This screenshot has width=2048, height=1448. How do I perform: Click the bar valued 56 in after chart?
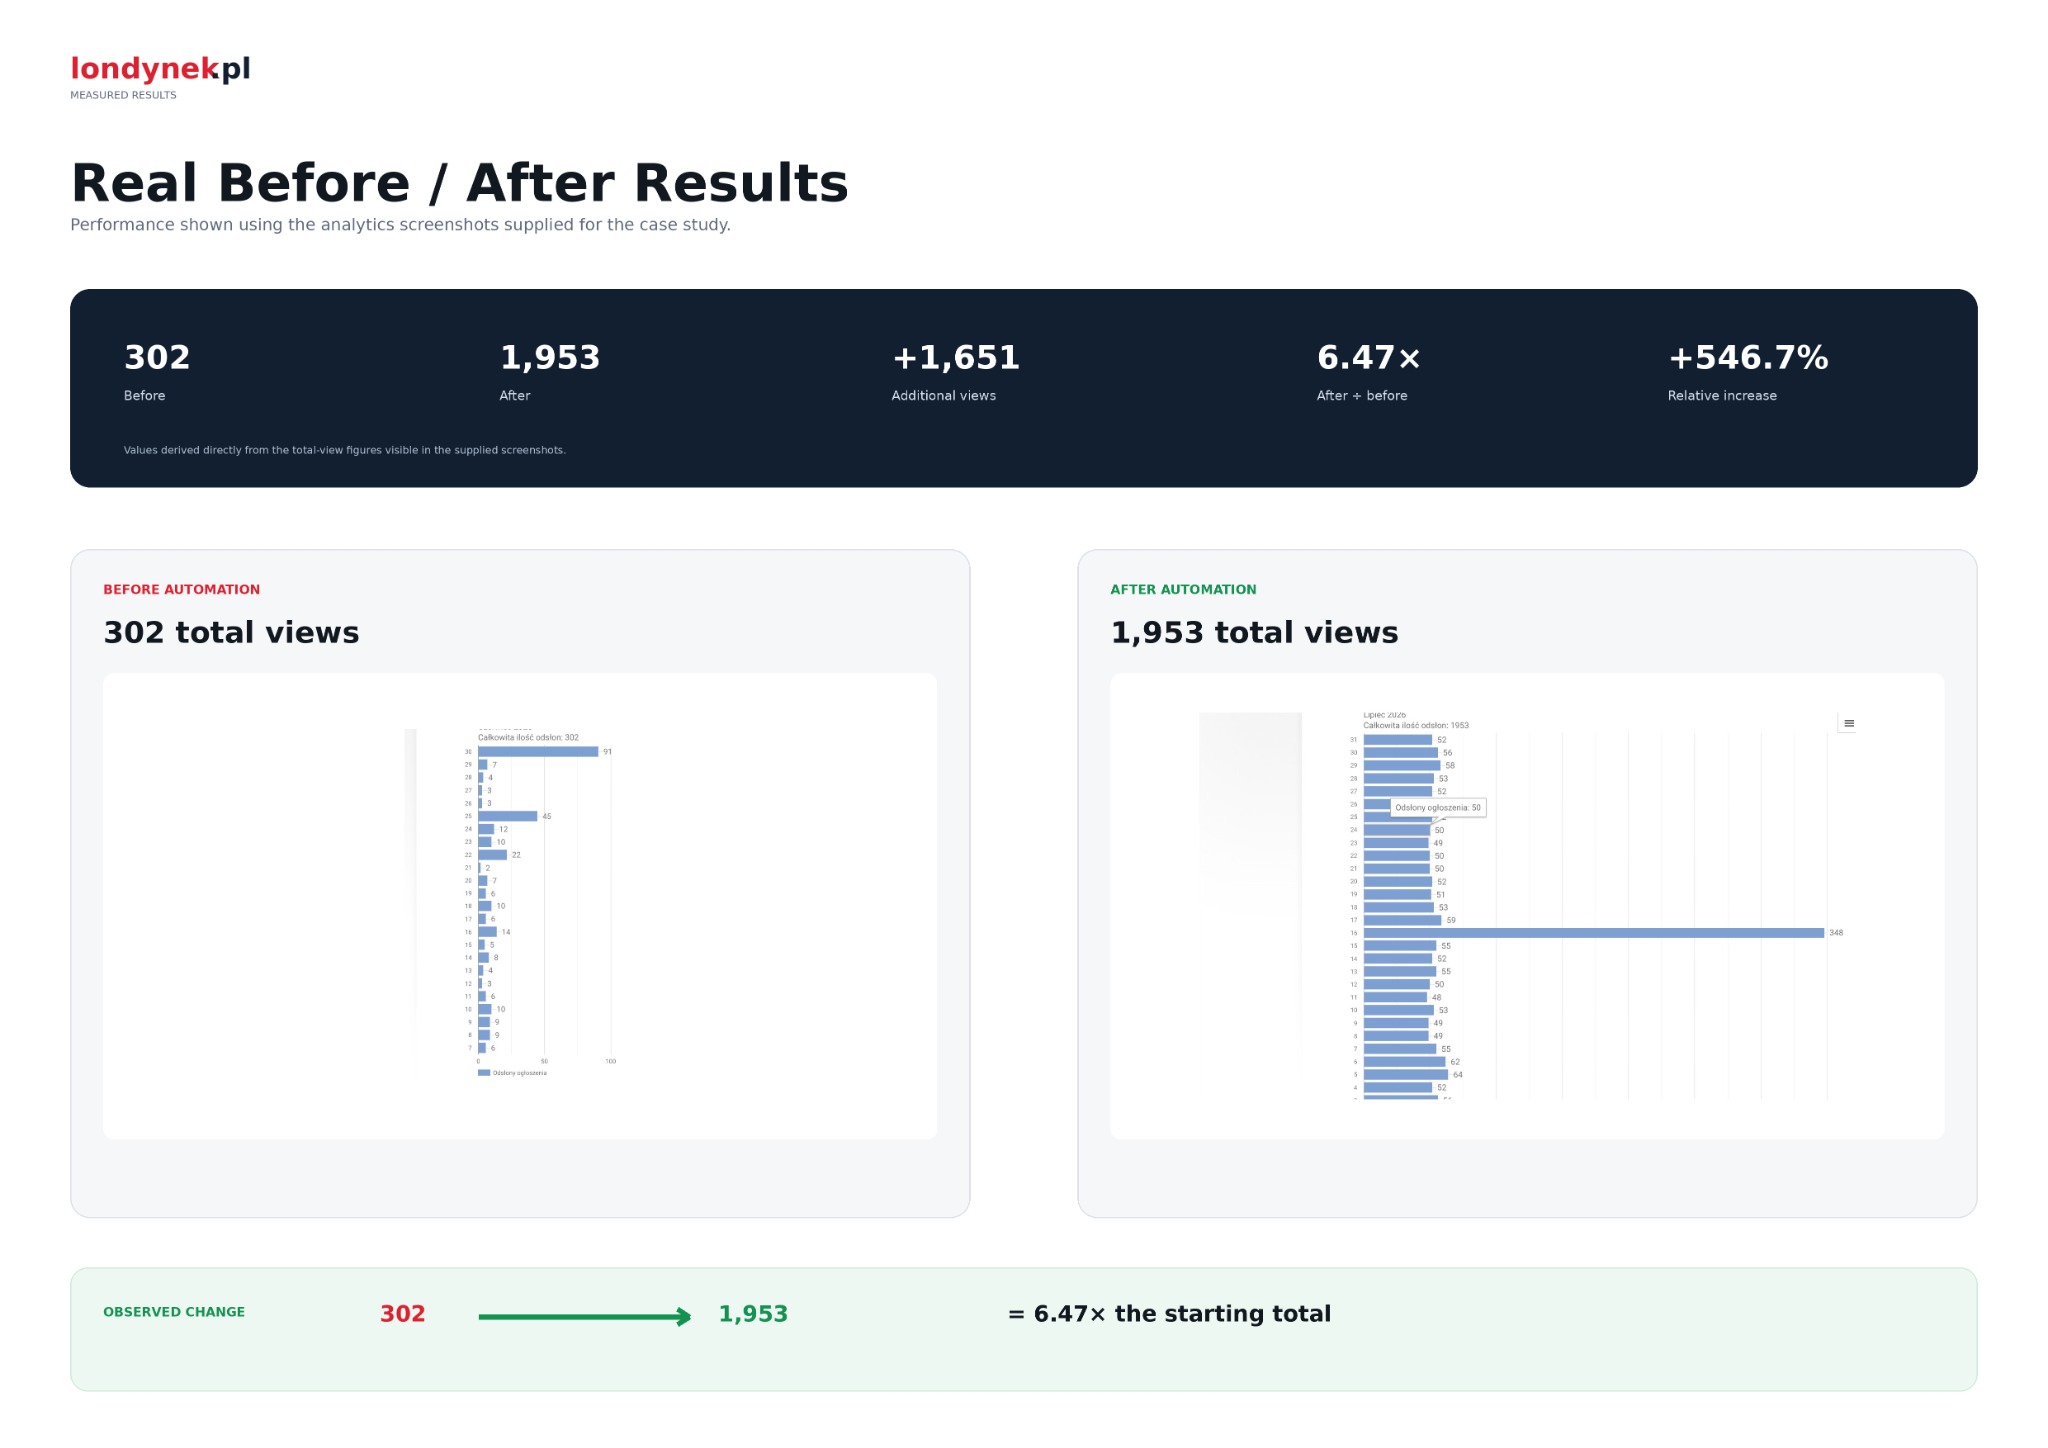(x=1401, y=753)
